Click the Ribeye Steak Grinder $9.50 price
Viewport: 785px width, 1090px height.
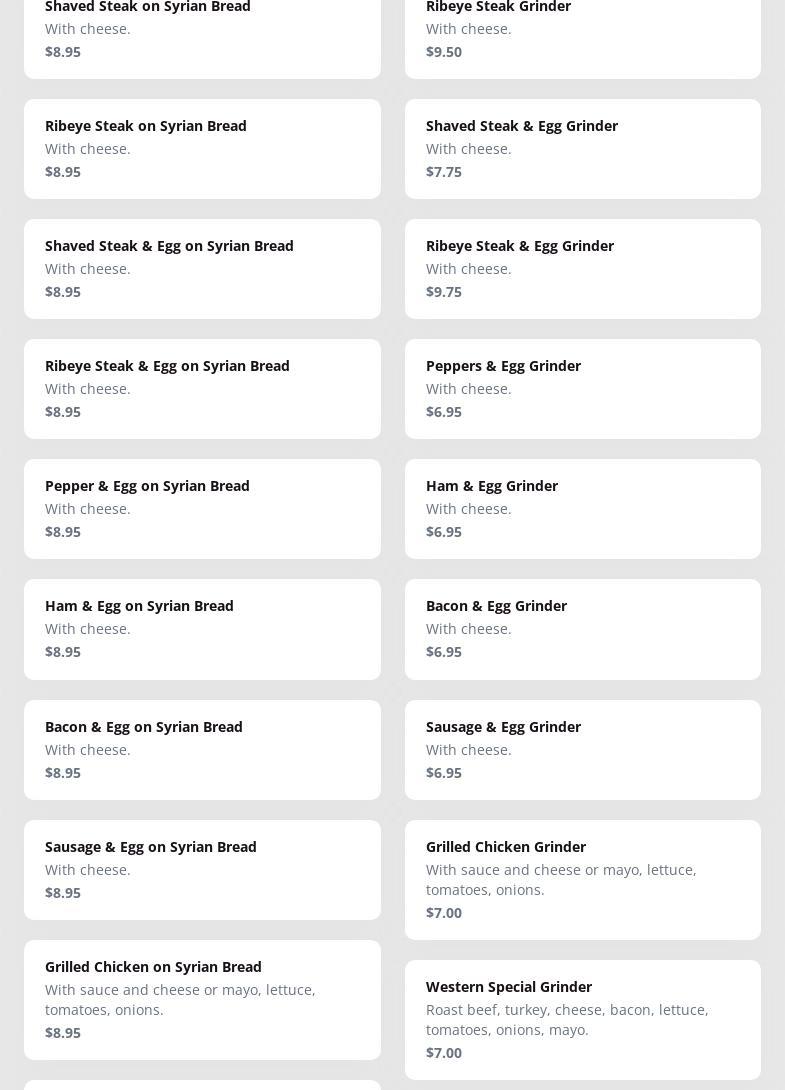point(444,52)
